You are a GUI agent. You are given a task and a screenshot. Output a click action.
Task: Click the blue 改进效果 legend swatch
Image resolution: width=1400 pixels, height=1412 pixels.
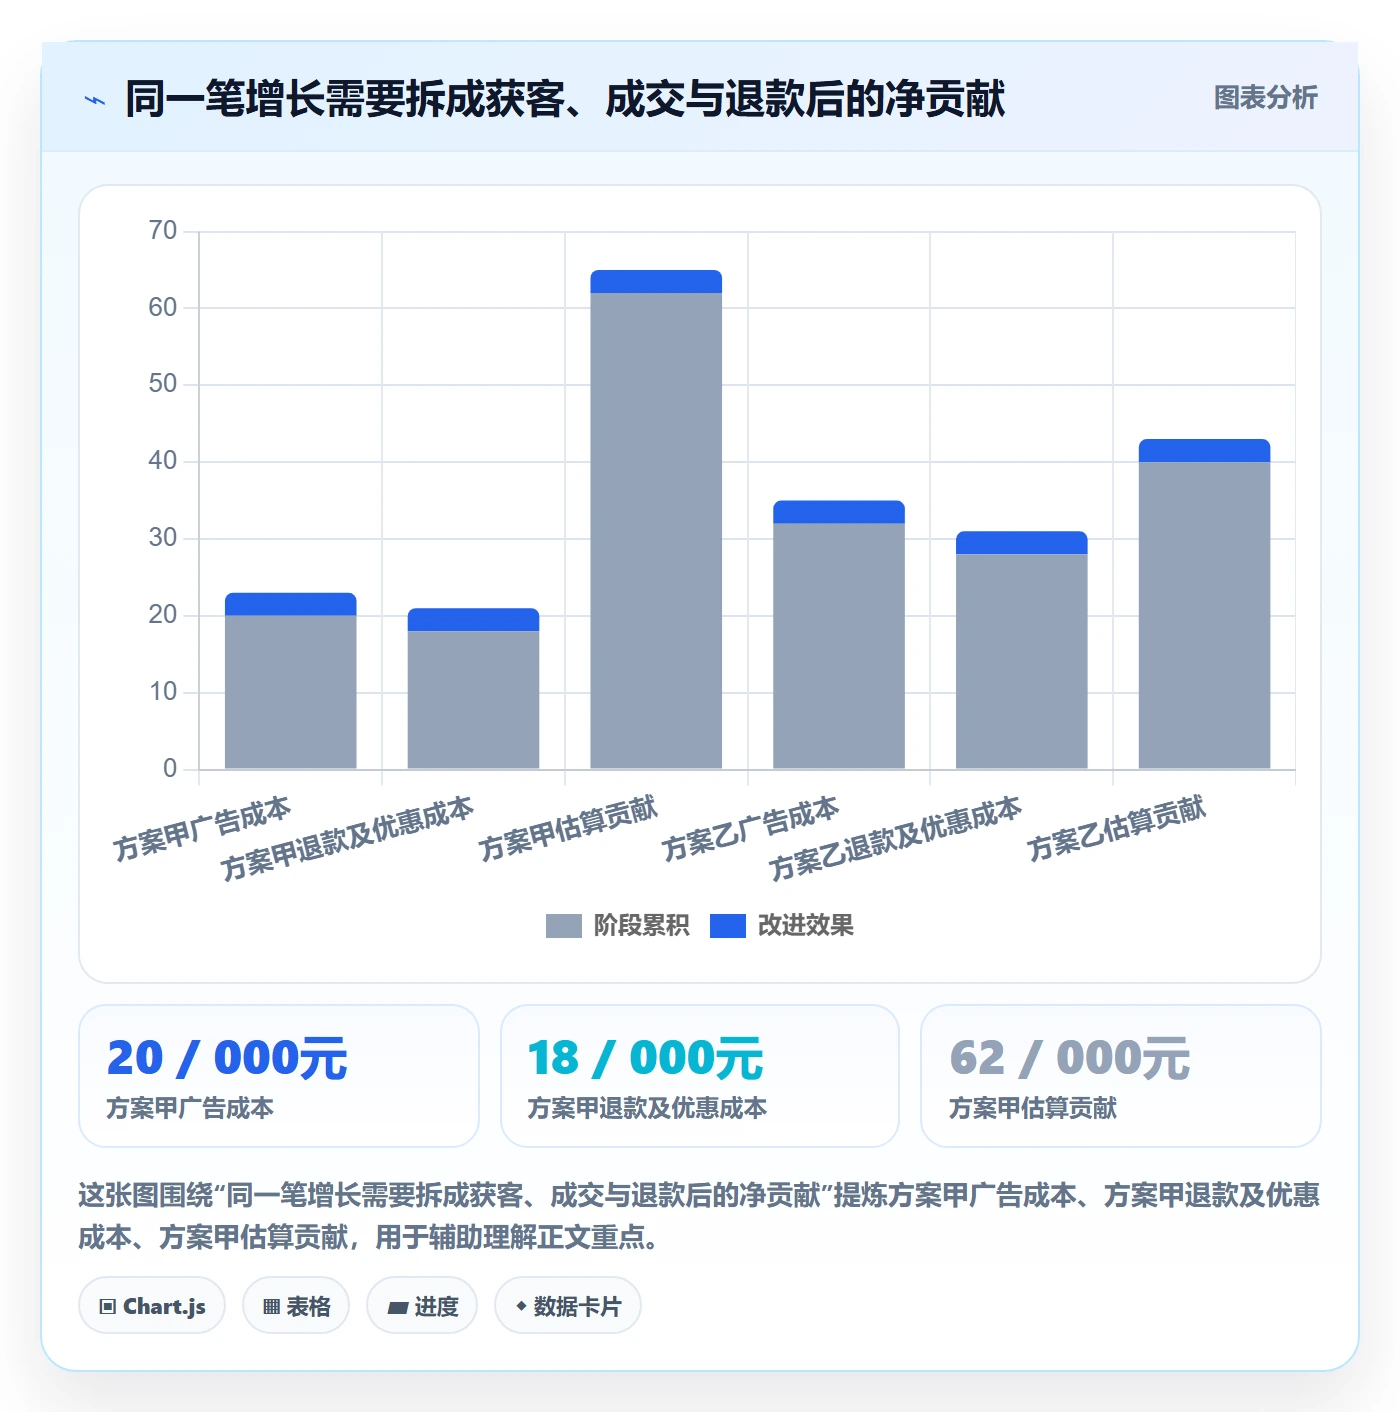pyautogui.click(x=728, y=926)
